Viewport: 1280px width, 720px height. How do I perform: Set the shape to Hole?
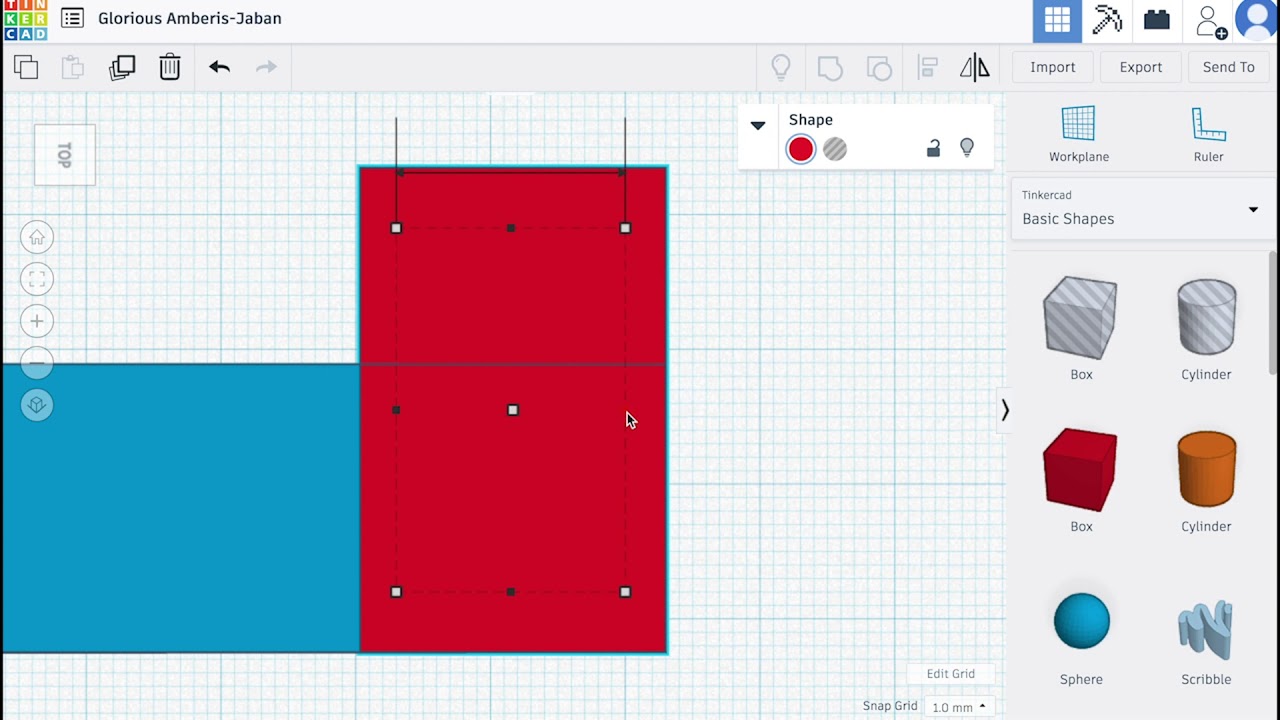(835, 149)
